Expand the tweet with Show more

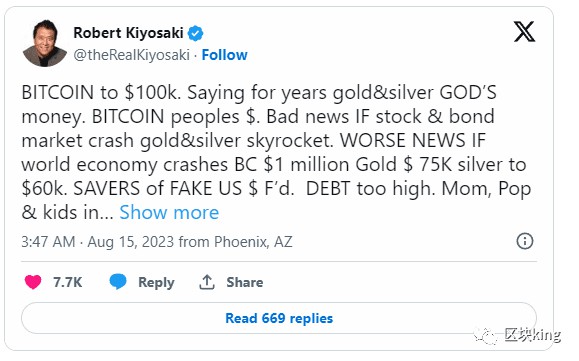tap(169, 213)
